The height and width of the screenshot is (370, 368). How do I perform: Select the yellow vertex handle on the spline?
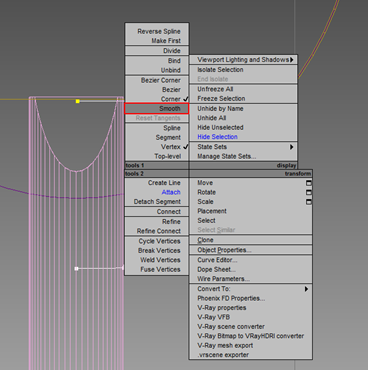pos(78,101)
